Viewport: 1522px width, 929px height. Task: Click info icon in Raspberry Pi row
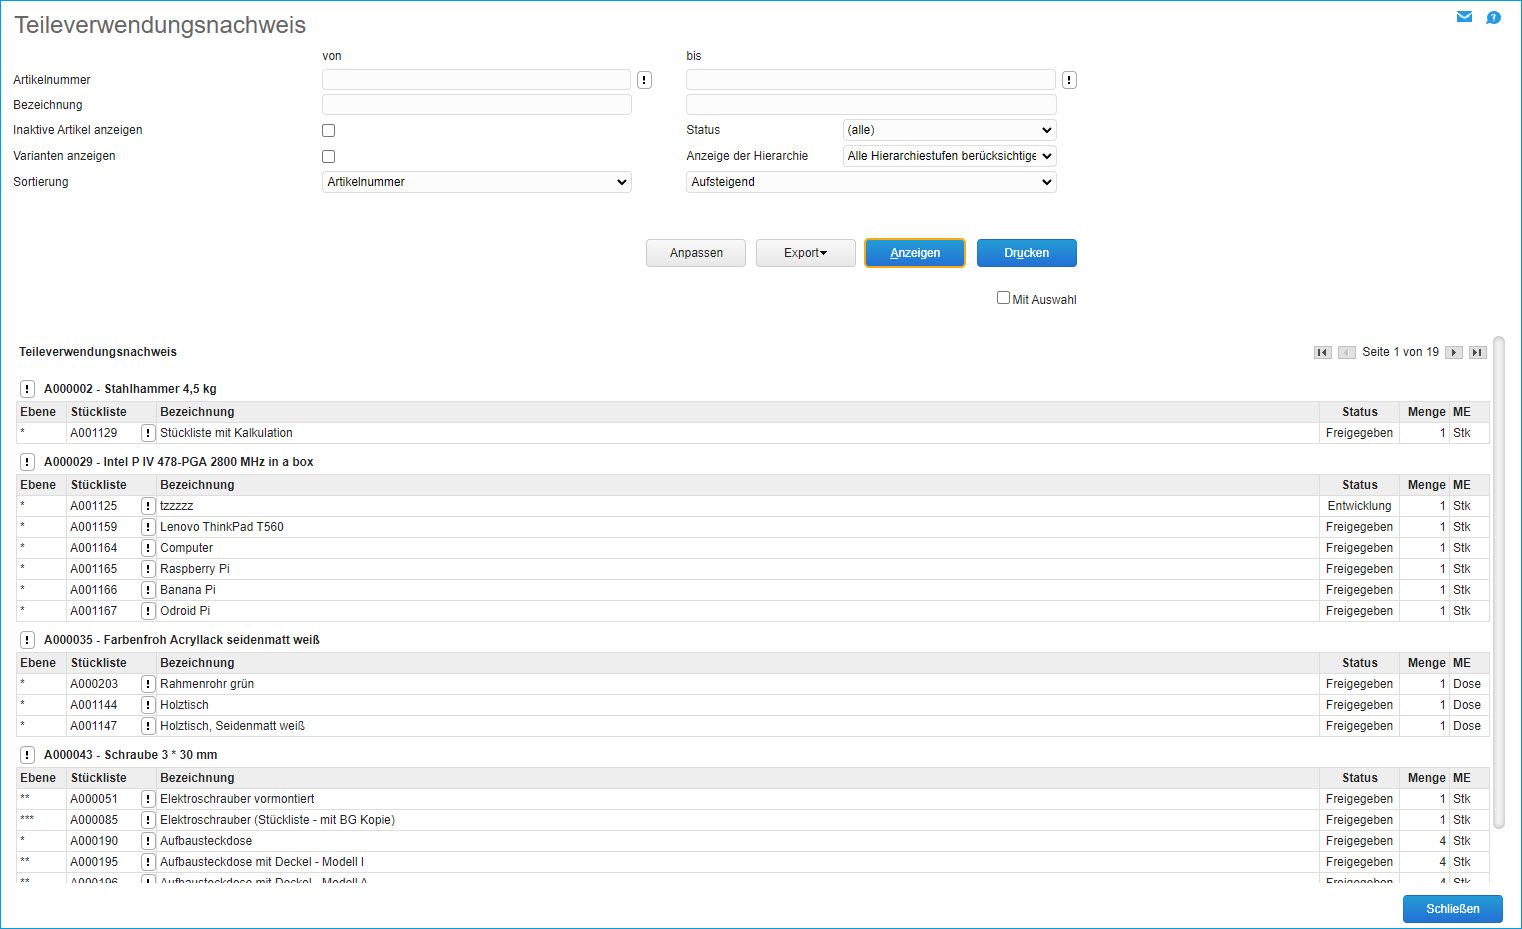tap(148, 569)
